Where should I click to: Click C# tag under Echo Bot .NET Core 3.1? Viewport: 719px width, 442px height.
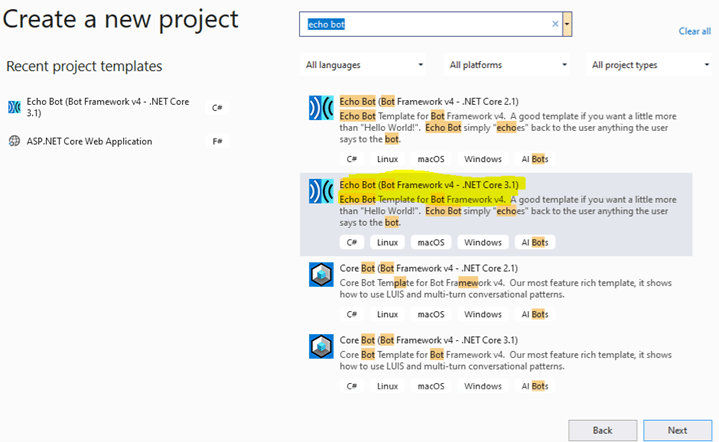pos(352,243)
